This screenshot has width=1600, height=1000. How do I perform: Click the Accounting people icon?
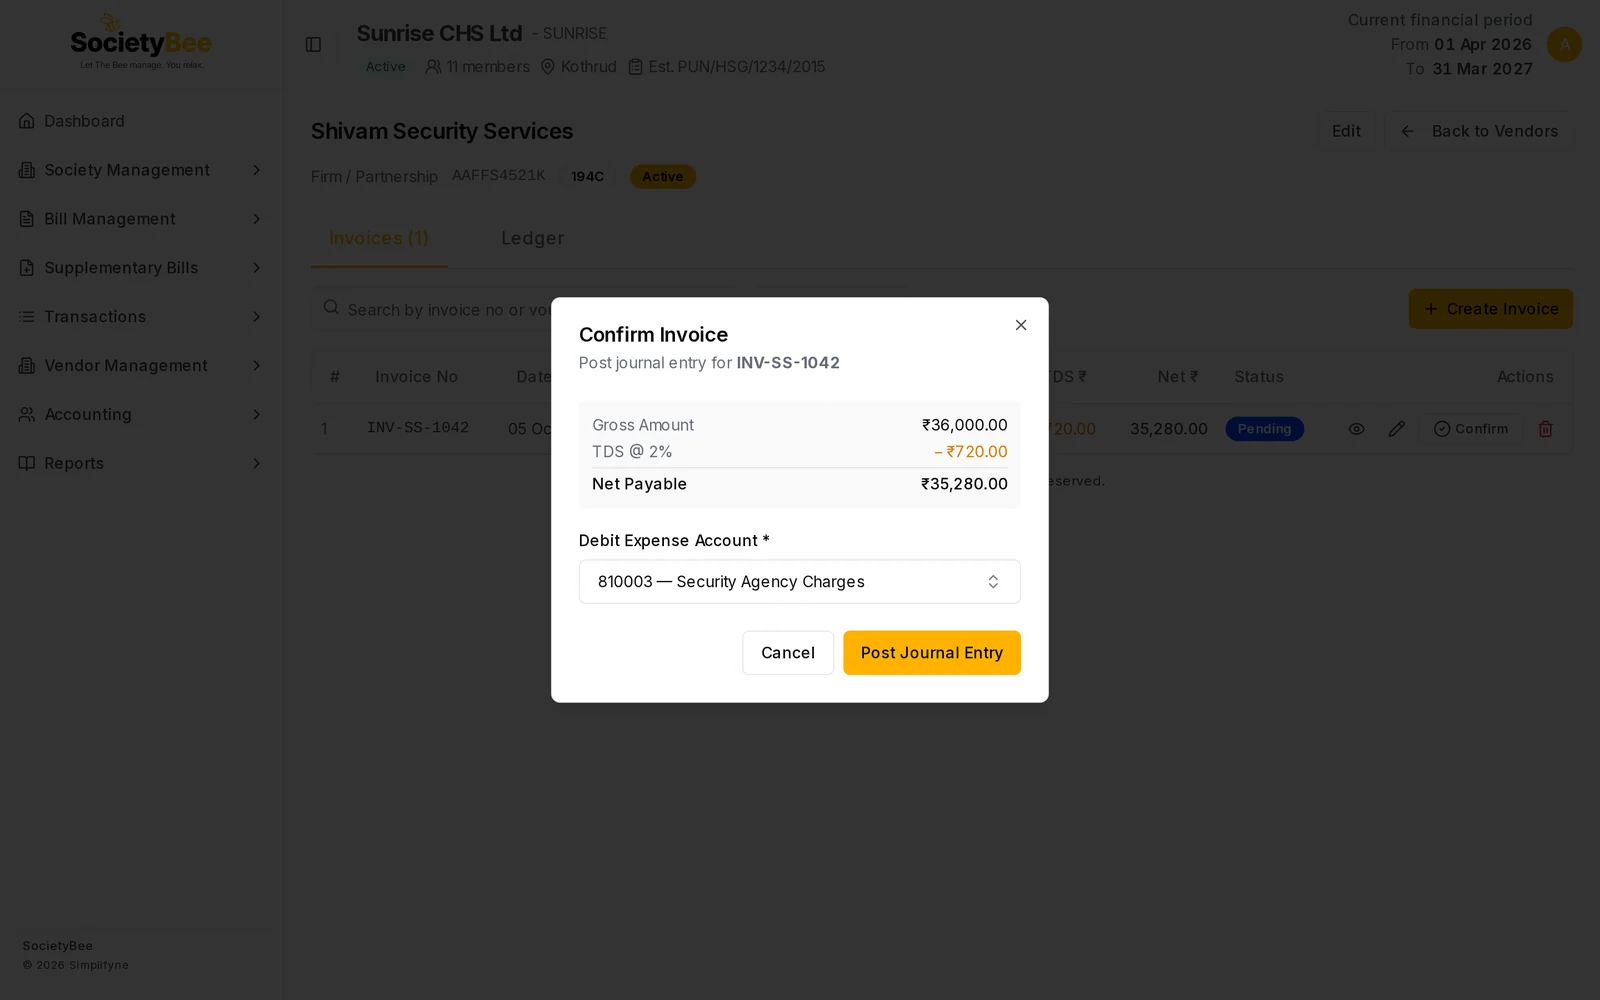coord(27,414)
